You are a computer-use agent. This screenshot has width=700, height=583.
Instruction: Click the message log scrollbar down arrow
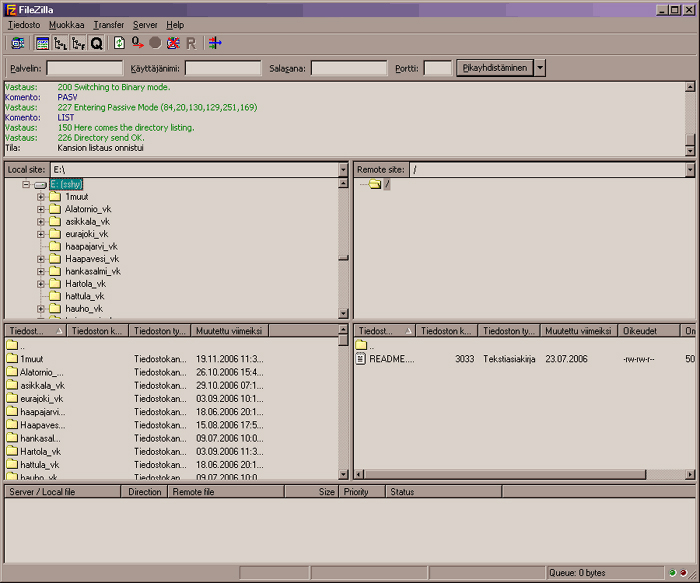point(690,150)
